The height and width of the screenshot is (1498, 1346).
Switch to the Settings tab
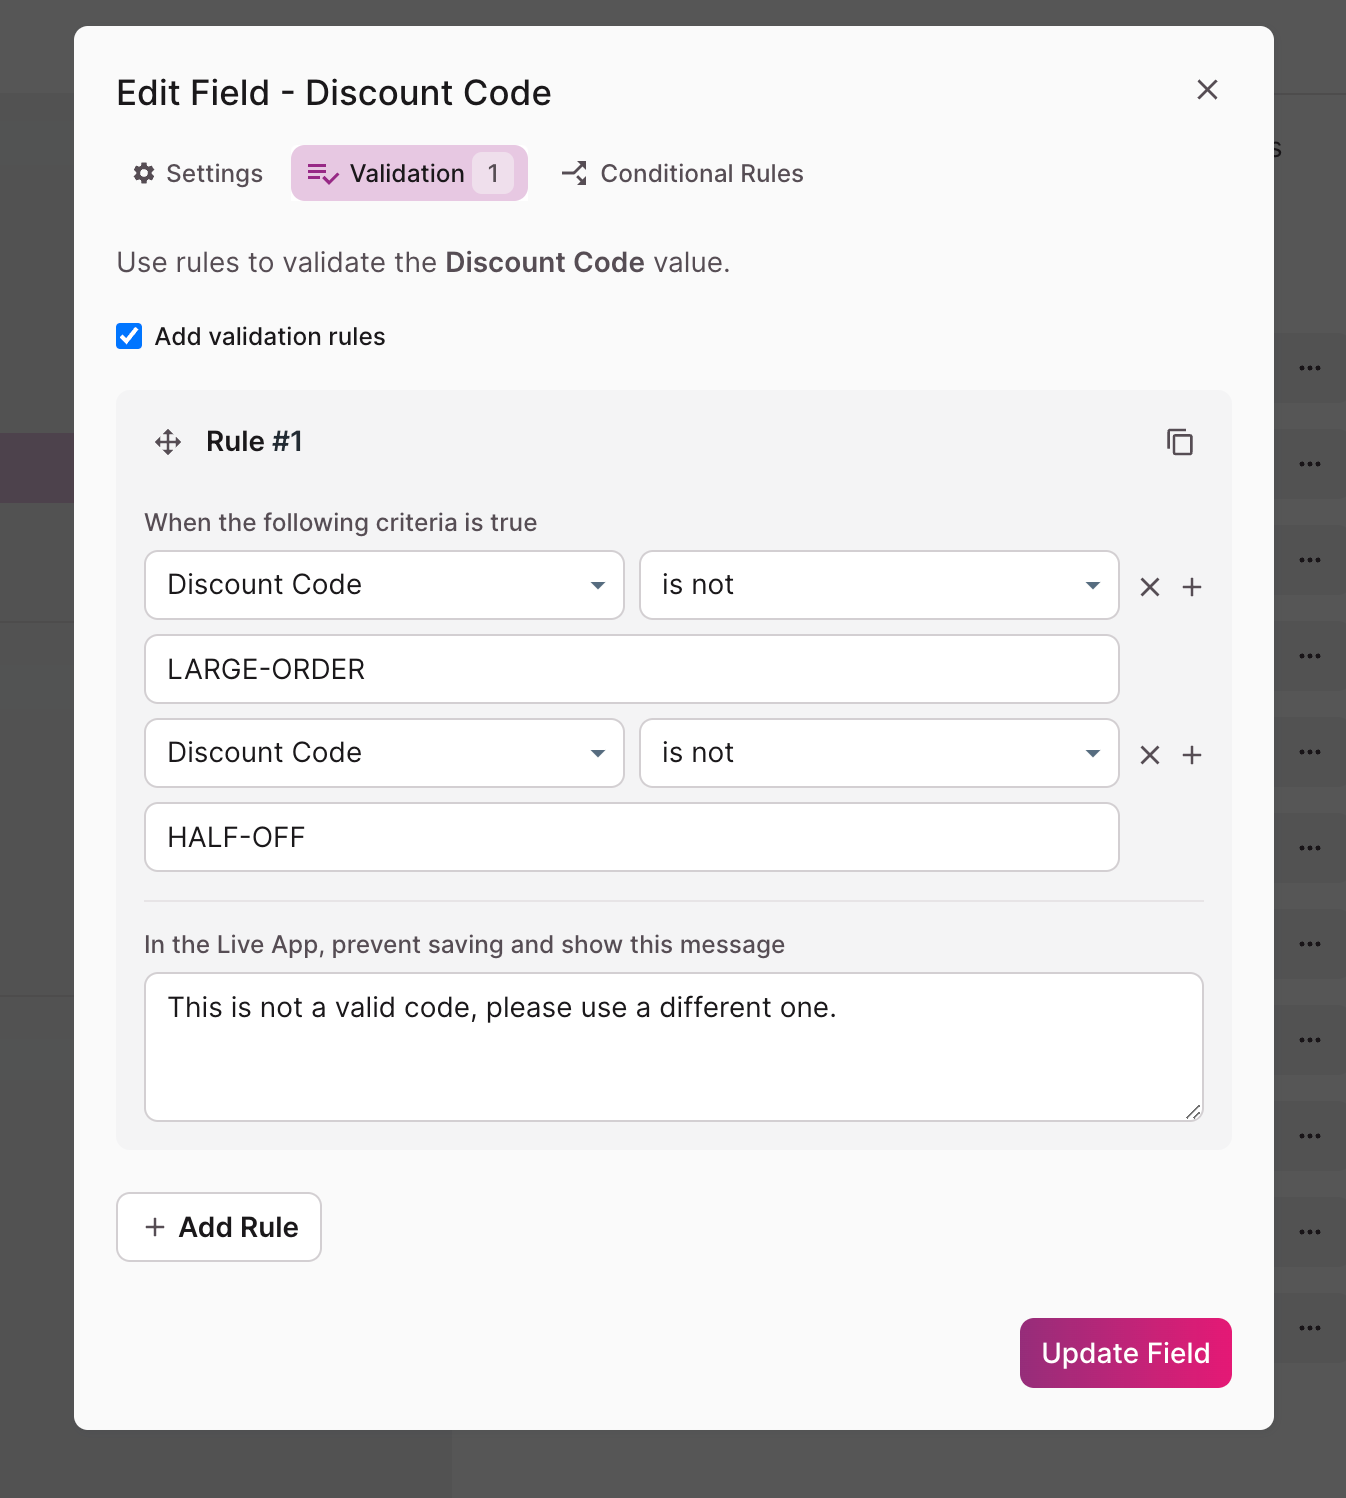(197, 173)
